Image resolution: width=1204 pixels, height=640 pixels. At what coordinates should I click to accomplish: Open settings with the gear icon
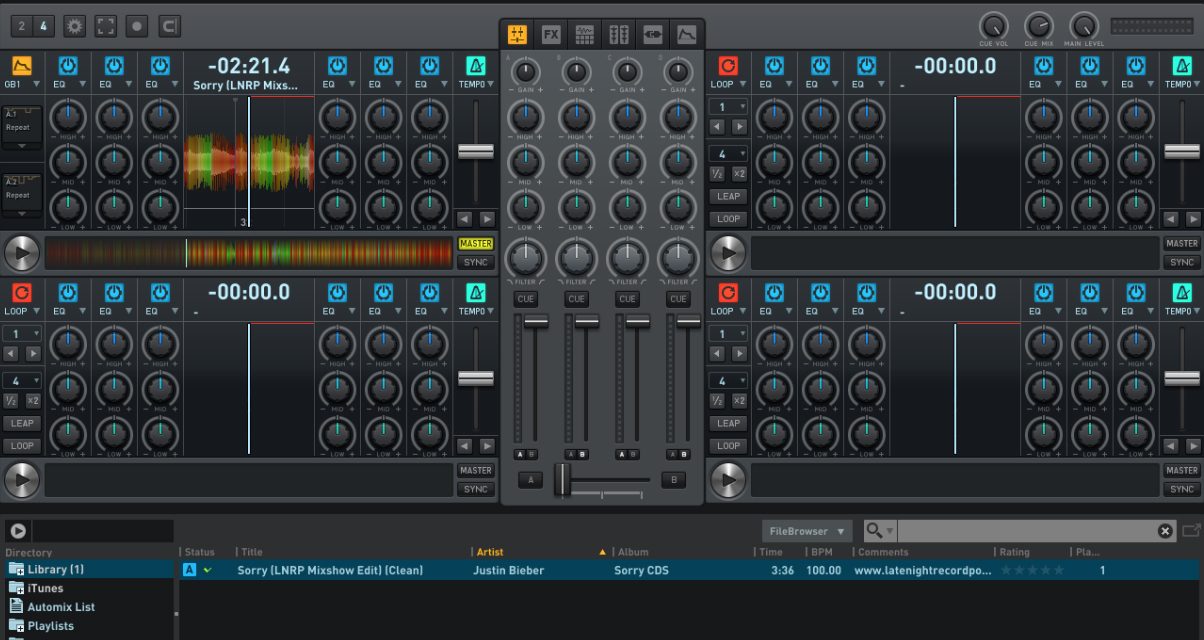(x=74, y=26)
